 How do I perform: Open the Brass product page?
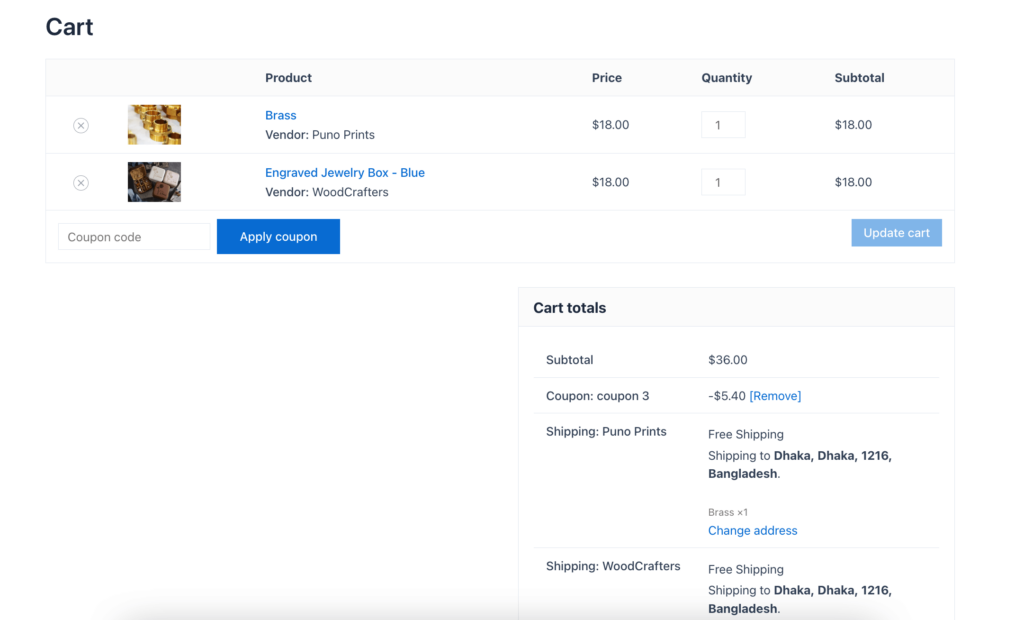[x=281, y=115]
